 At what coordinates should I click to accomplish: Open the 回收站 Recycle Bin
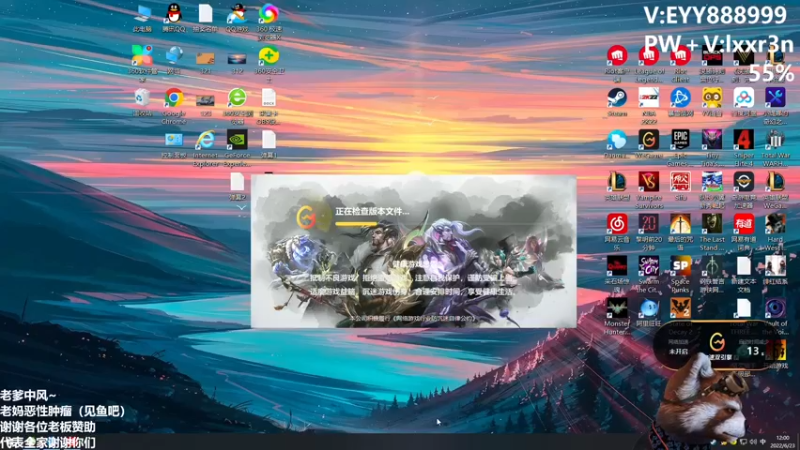click(x=142, y=97)
